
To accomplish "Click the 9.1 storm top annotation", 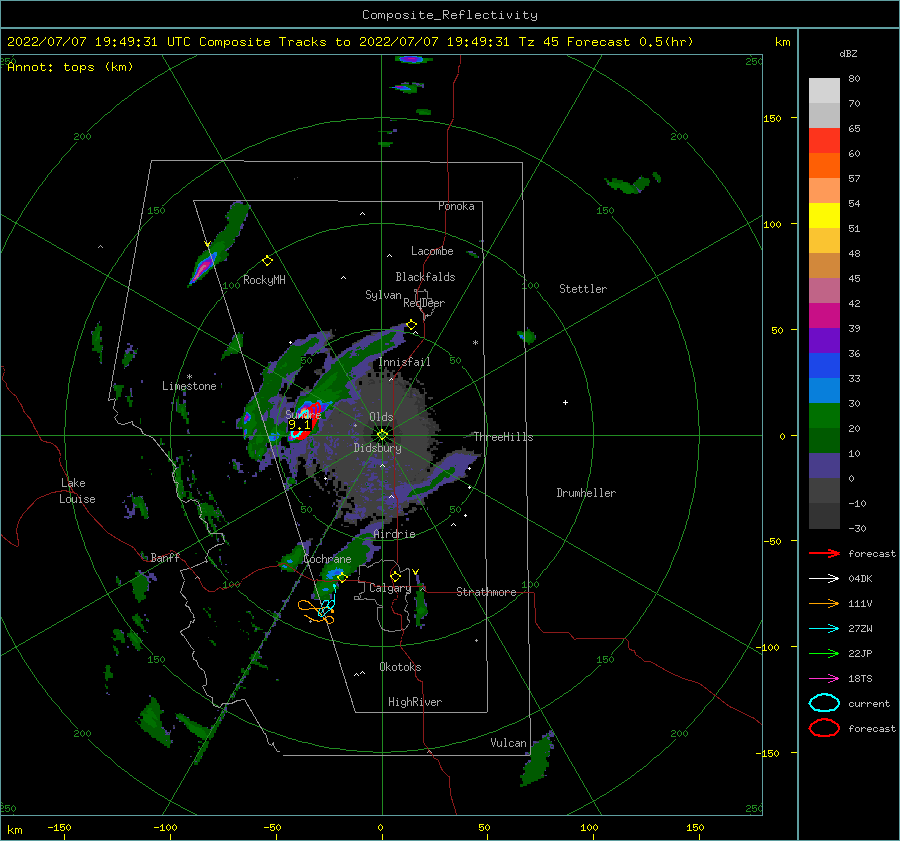I will pyautogui.click(x=299, y=425).
